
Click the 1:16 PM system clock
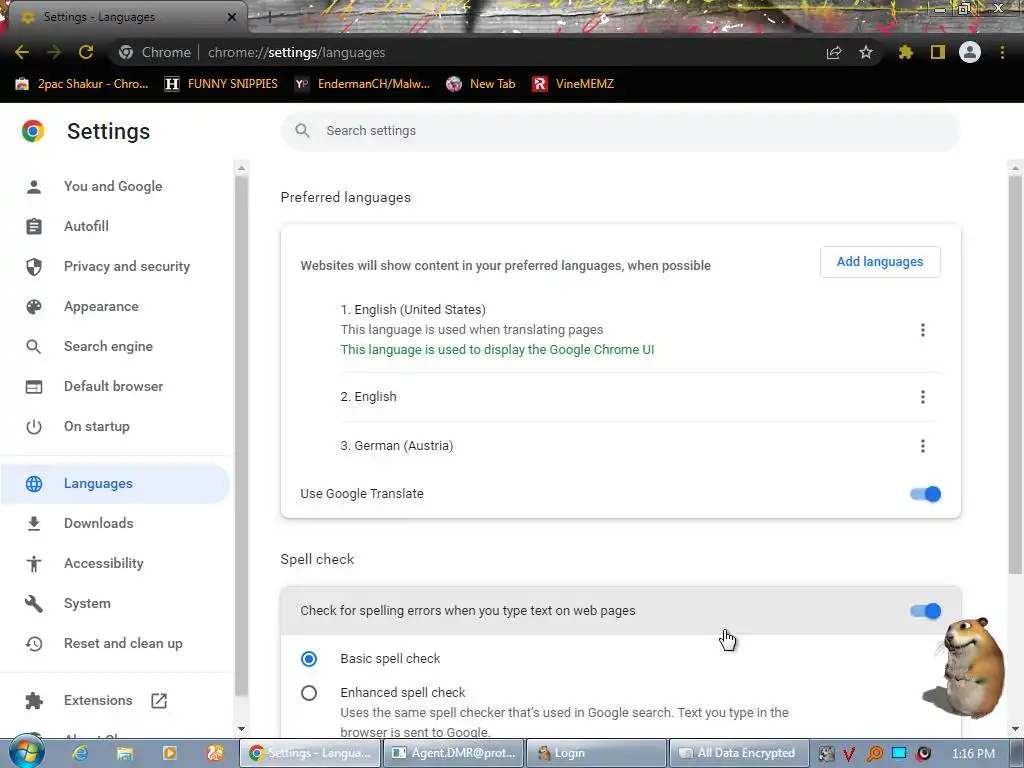point(973,754)
